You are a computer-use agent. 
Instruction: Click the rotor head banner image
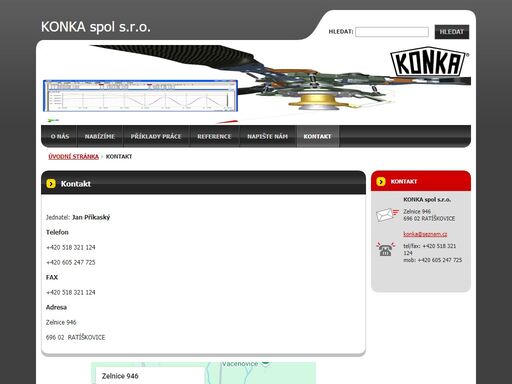(256, 83)
